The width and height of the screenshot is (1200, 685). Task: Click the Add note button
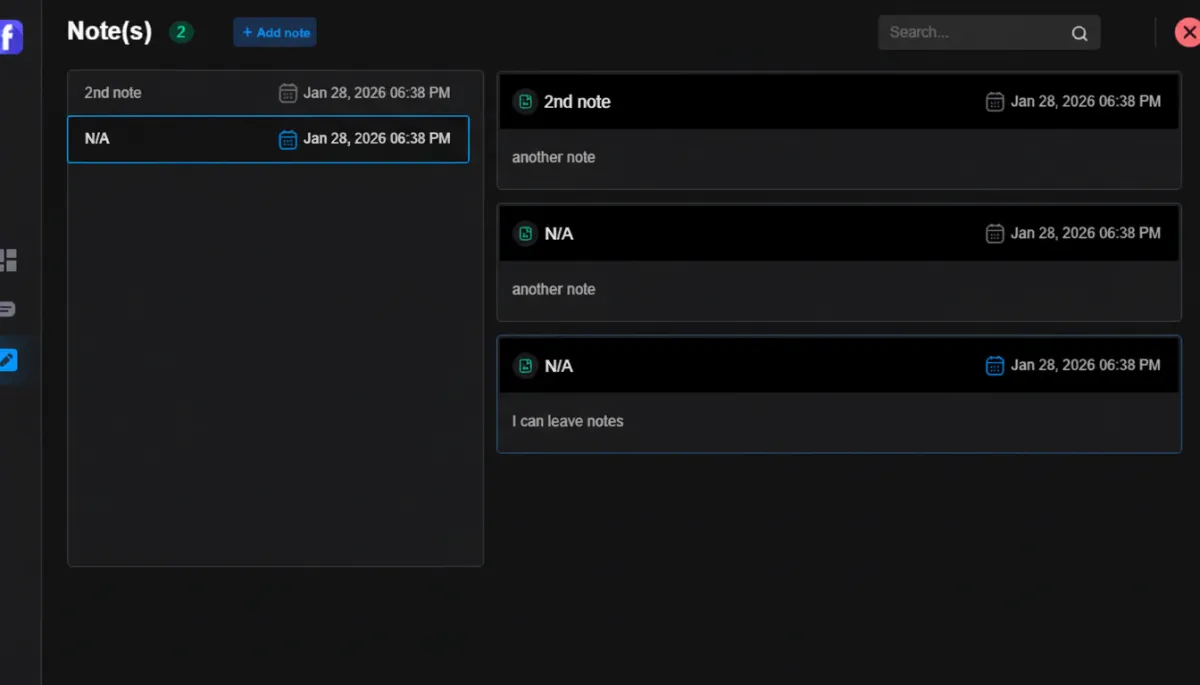[x=275, y=32]
